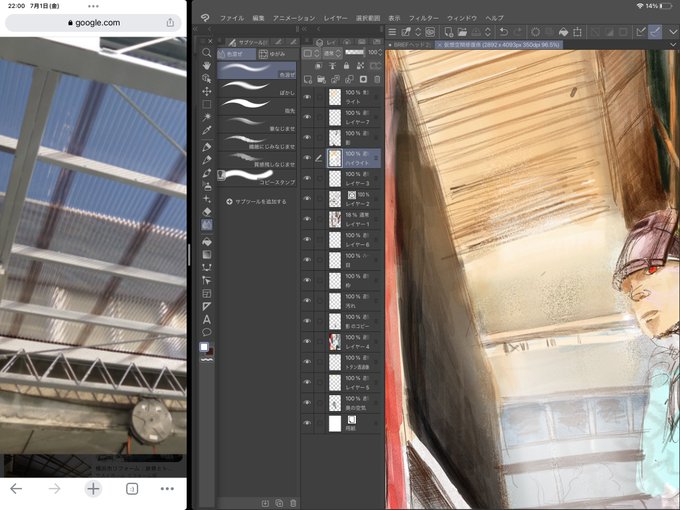This screenshot has width=680, height=510.
Task: Hide the レイヤー5 layer
Action: point(307,382)
